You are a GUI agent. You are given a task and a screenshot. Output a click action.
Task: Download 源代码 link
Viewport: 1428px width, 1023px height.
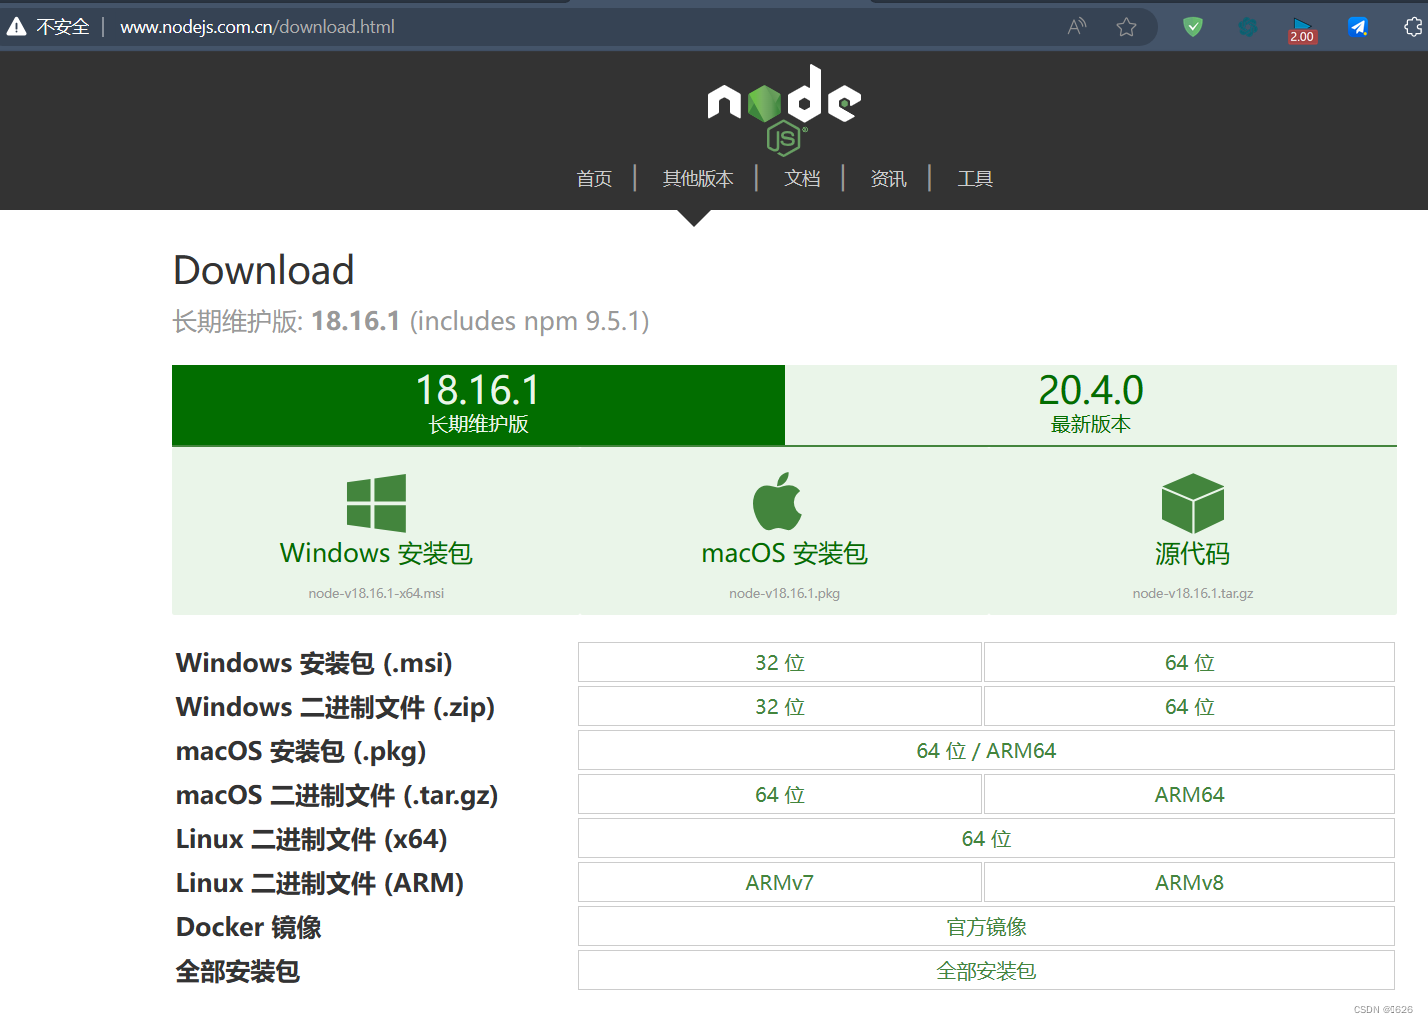tap(1193, 553)
